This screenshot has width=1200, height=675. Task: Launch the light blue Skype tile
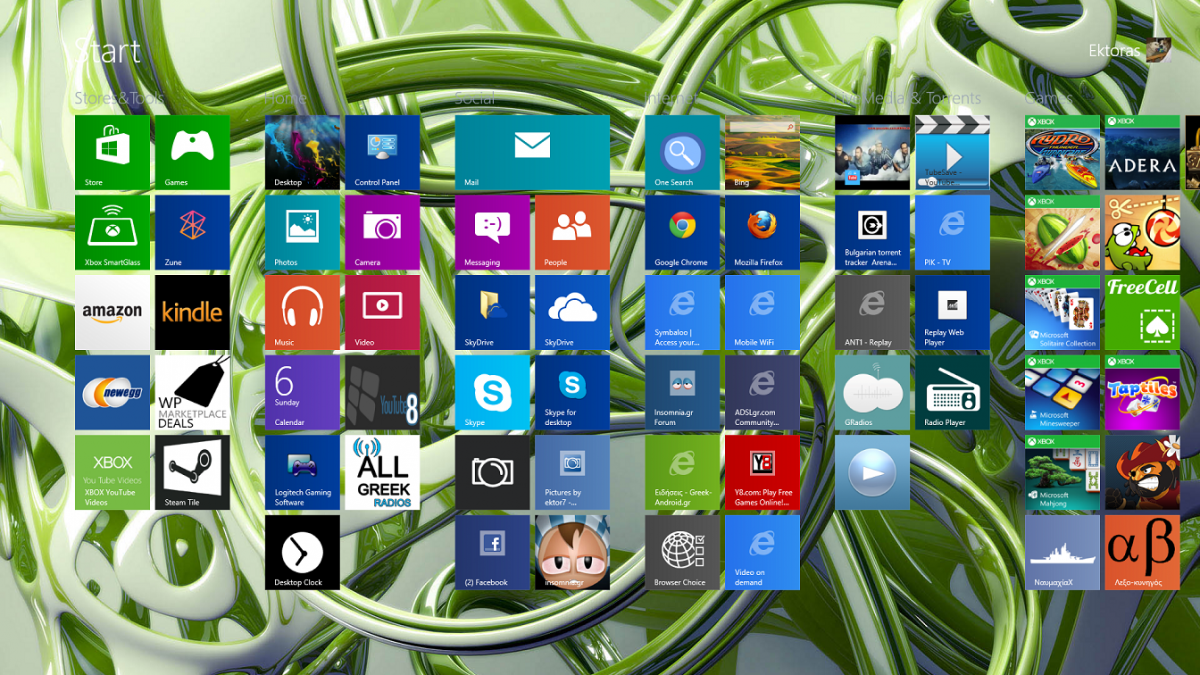click(492, 392)
